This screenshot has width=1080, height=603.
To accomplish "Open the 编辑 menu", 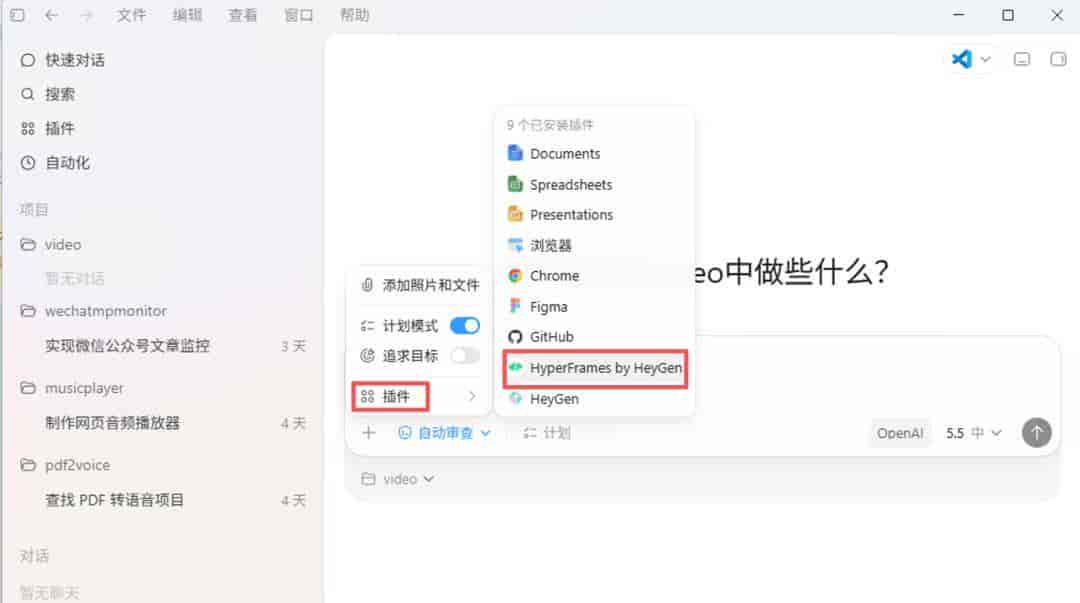I will coord(187,14).
